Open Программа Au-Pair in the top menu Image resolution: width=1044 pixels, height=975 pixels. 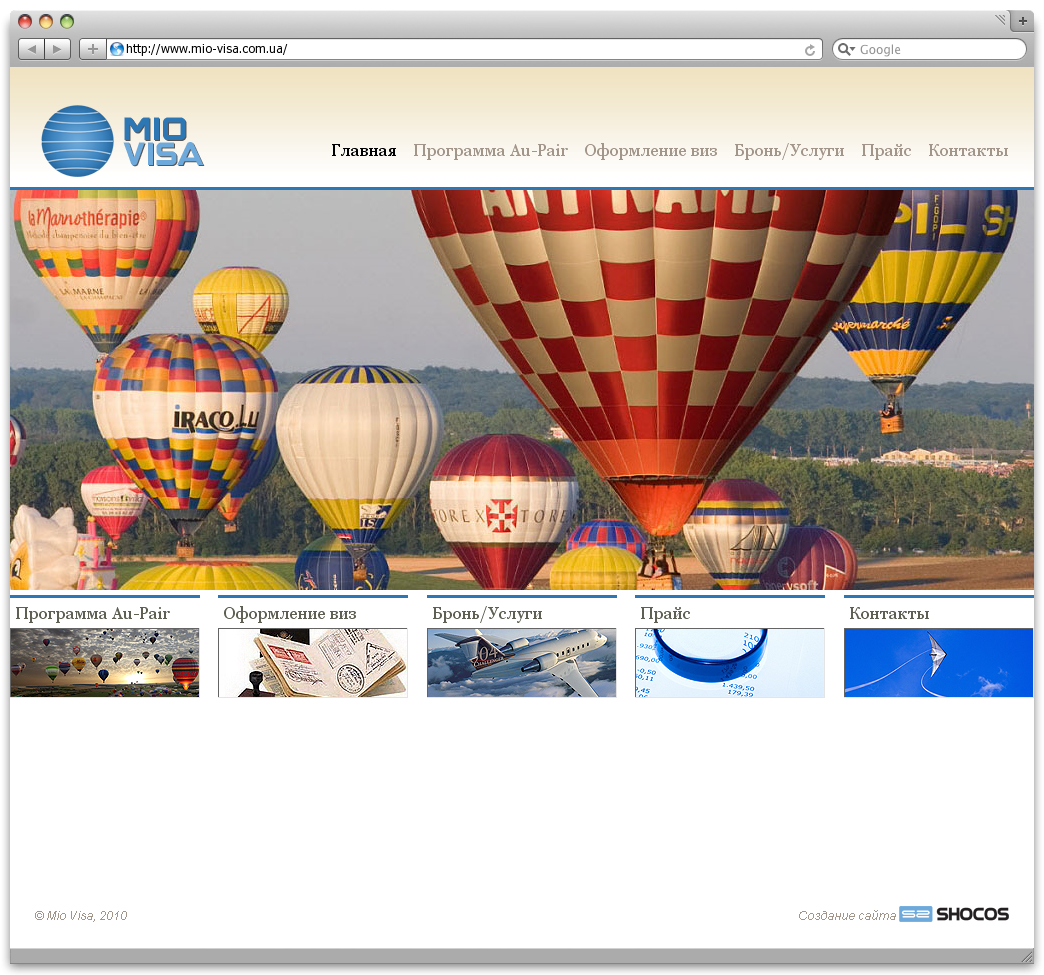(490, 151)
